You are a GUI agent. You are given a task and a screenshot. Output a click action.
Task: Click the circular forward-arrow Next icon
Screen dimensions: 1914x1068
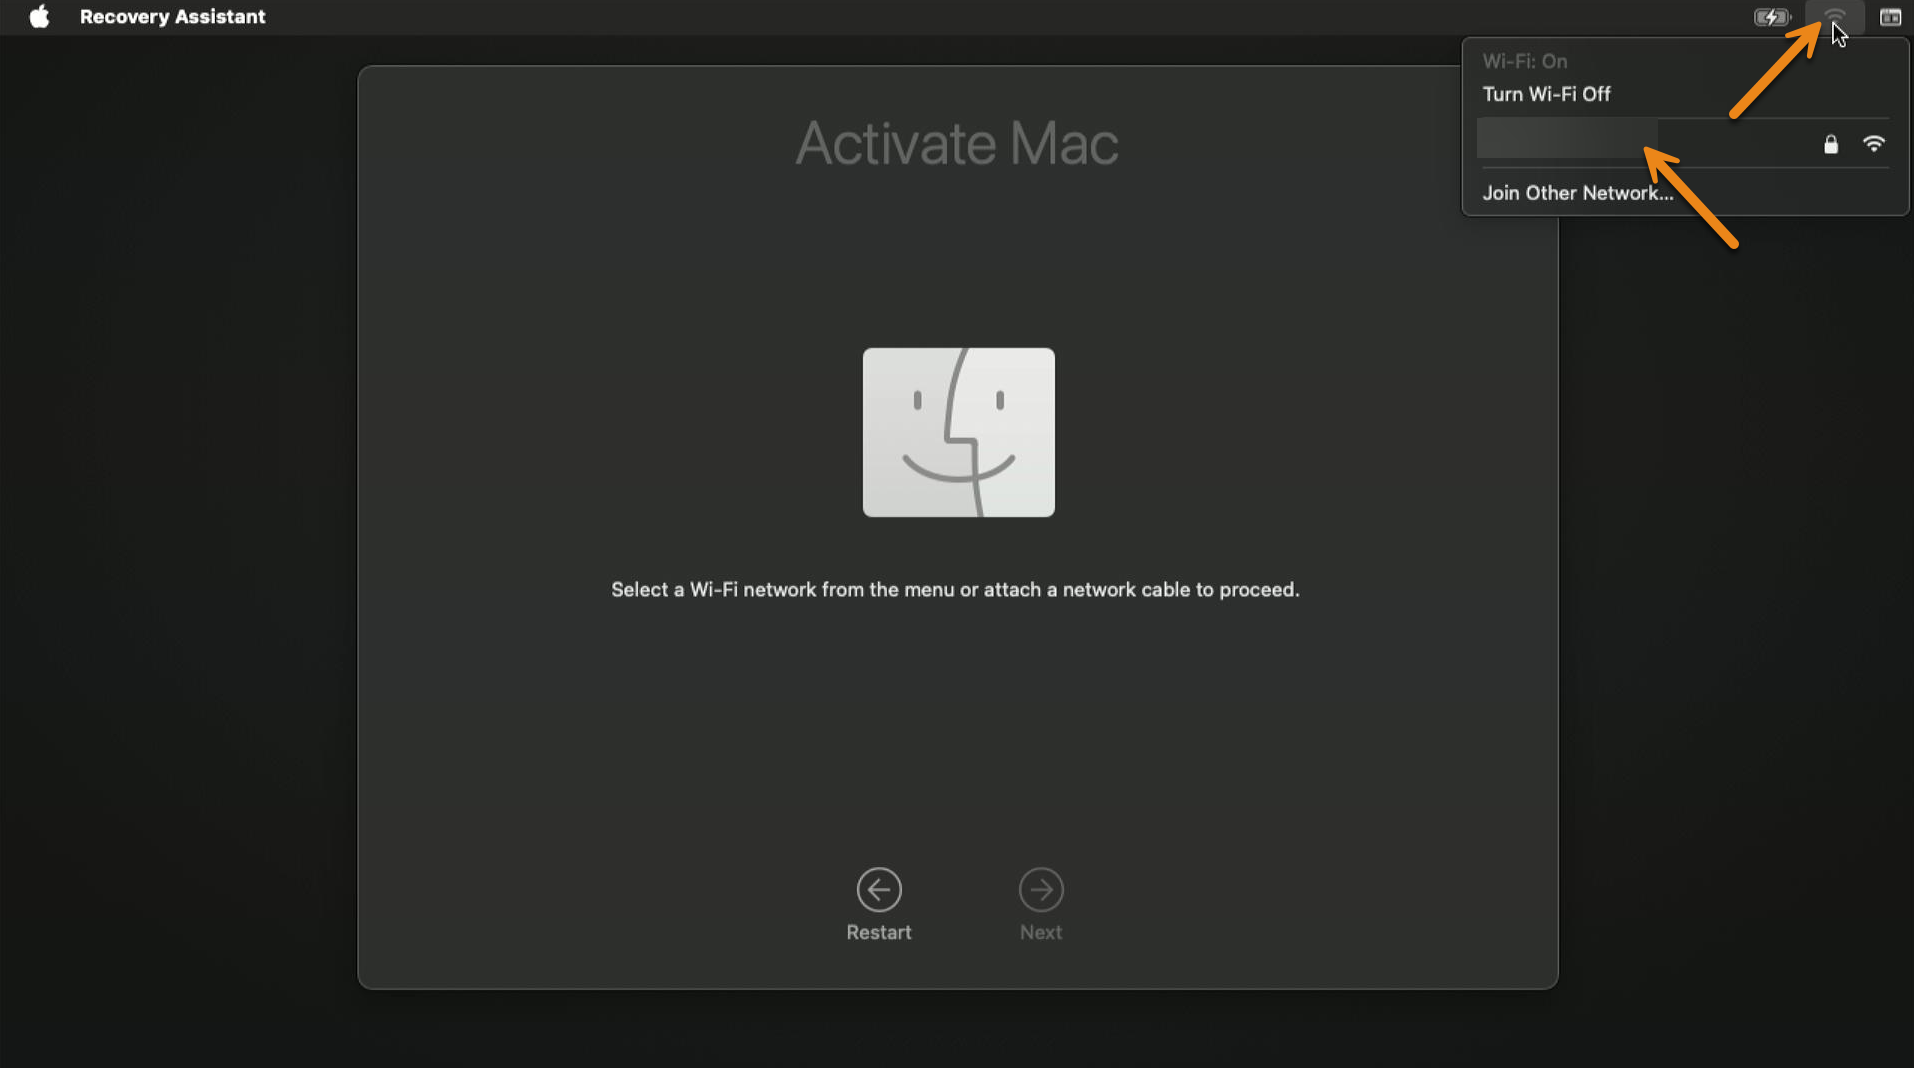(x=1041, y=889)
